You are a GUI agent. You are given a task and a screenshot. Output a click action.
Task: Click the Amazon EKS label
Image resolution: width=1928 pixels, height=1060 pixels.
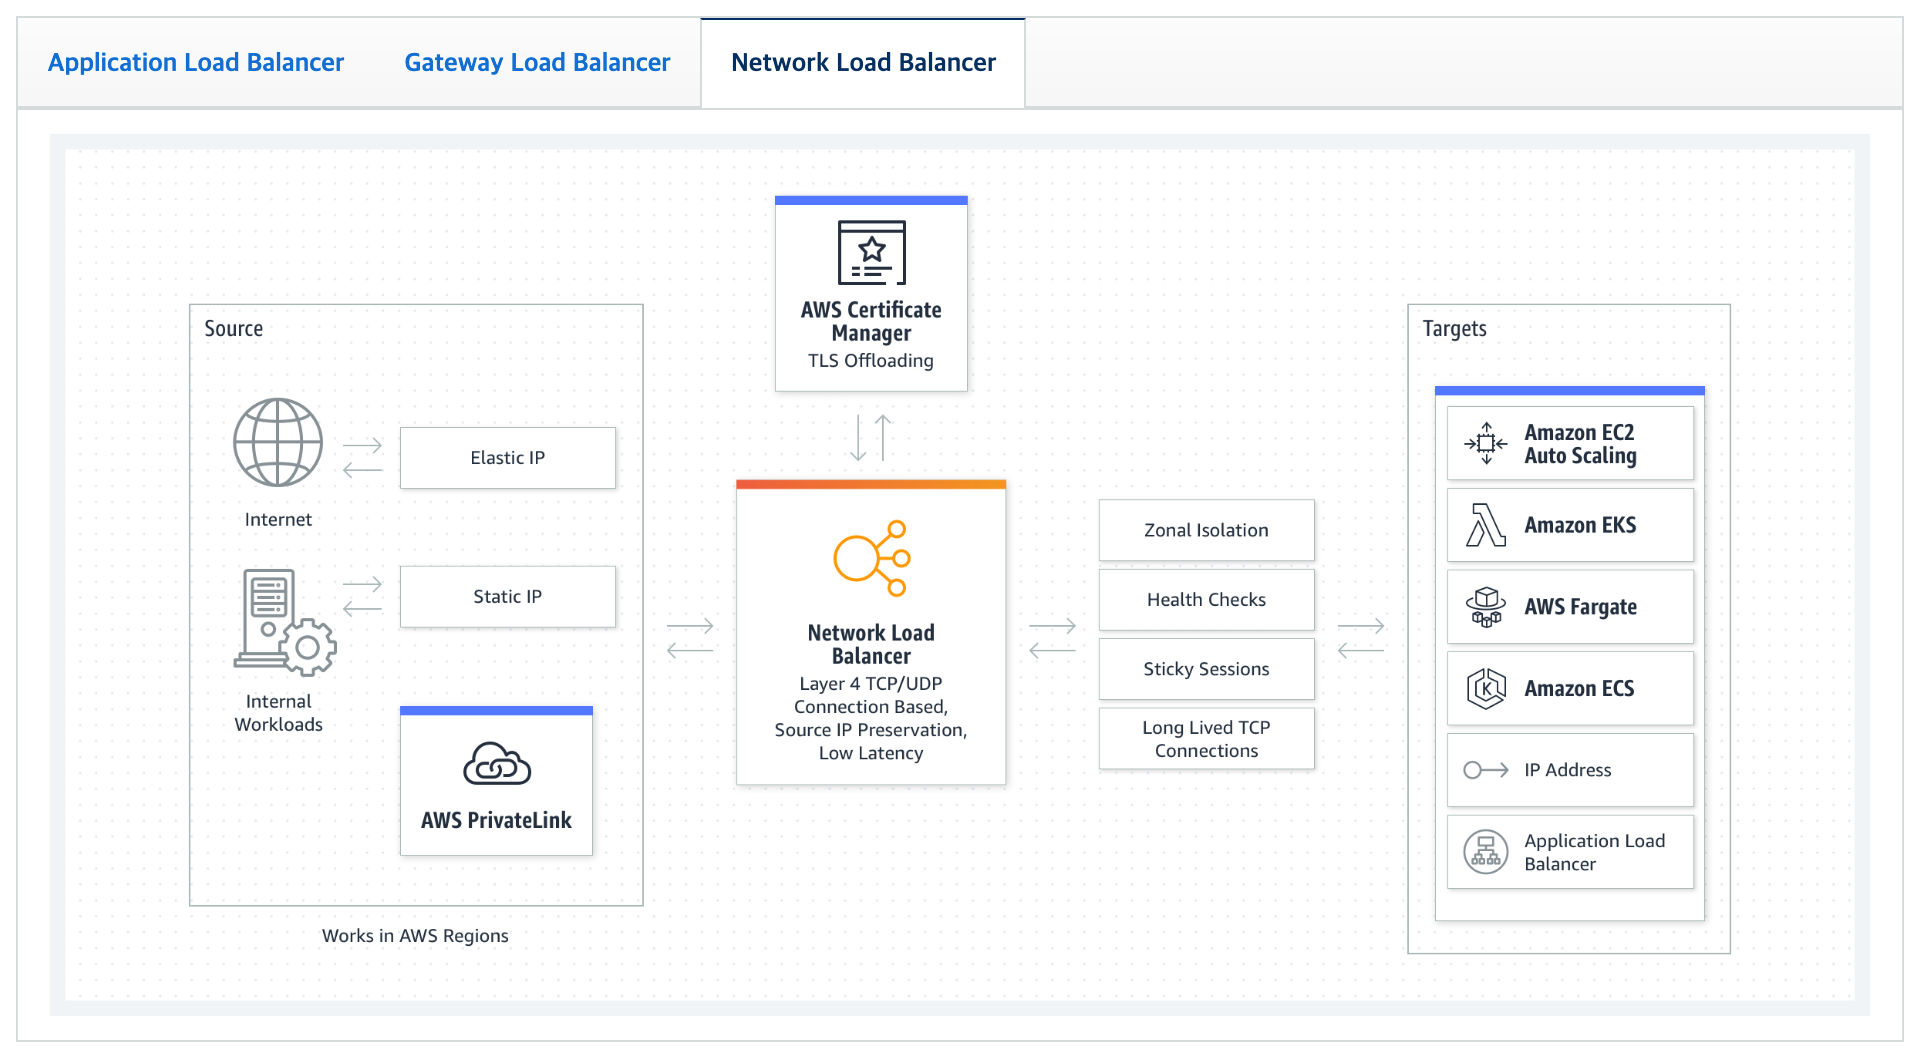tap(1580, 525)
